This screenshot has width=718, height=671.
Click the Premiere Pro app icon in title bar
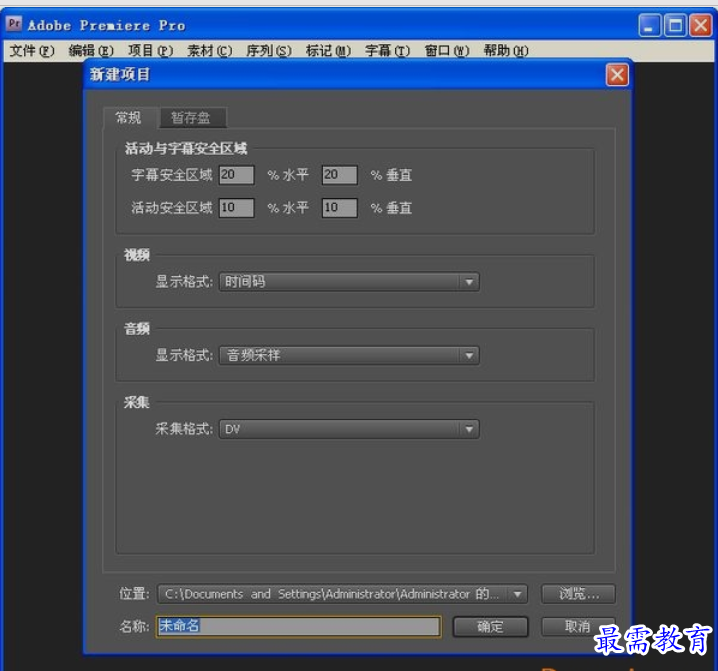(14, 23)
